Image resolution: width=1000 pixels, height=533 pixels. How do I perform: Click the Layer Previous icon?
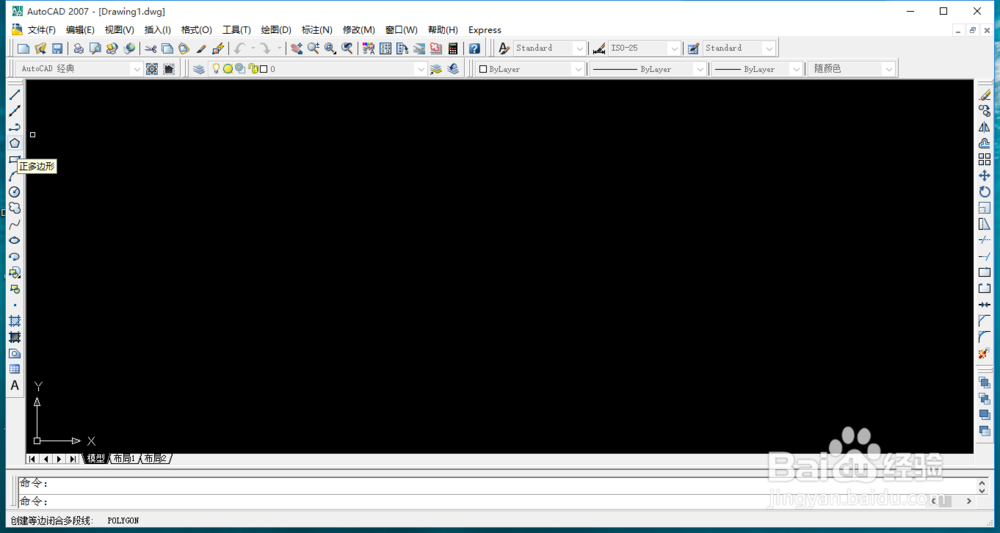453,69
